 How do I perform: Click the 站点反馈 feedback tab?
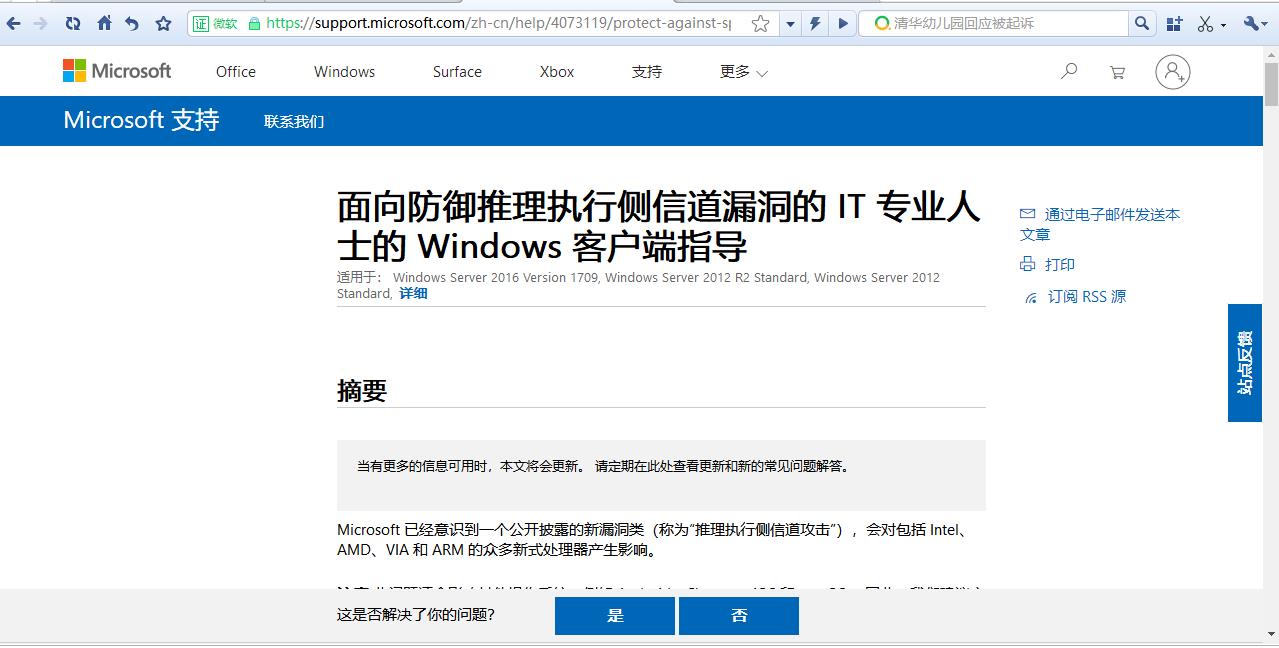click(x=1244, y=364)
